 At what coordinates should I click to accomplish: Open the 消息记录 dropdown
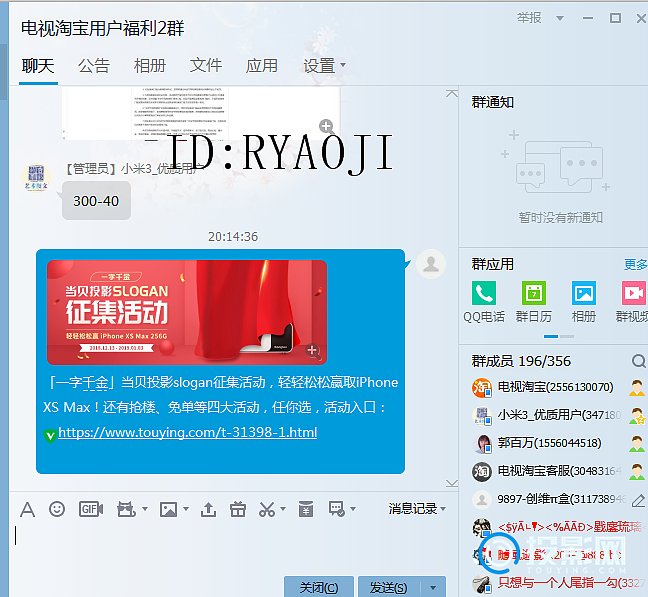[x=417, y=509]
